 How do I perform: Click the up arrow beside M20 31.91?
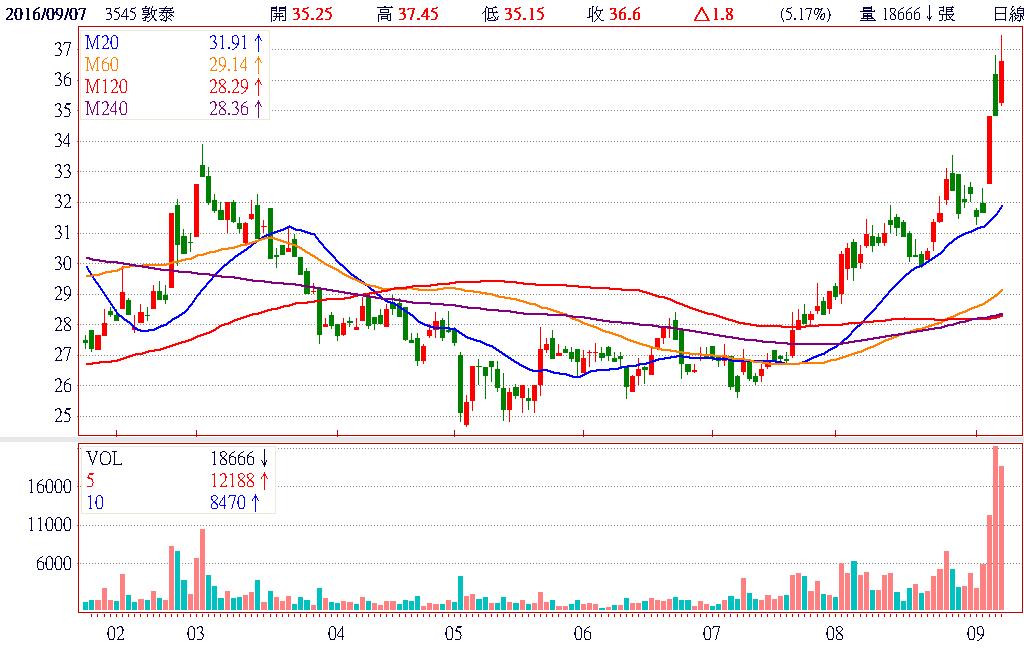tap(259, 44)
